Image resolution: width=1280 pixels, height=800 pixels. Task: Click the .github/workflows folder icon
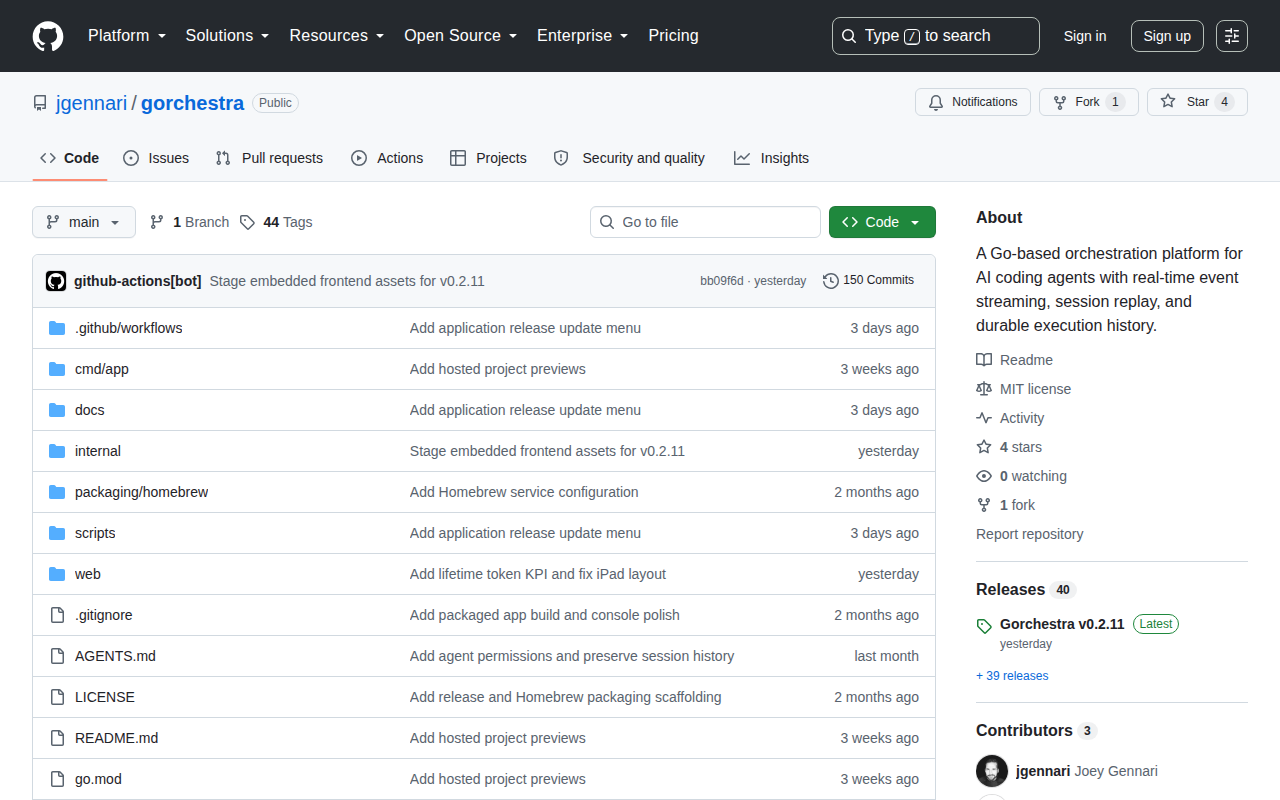[x=57, y=328]
